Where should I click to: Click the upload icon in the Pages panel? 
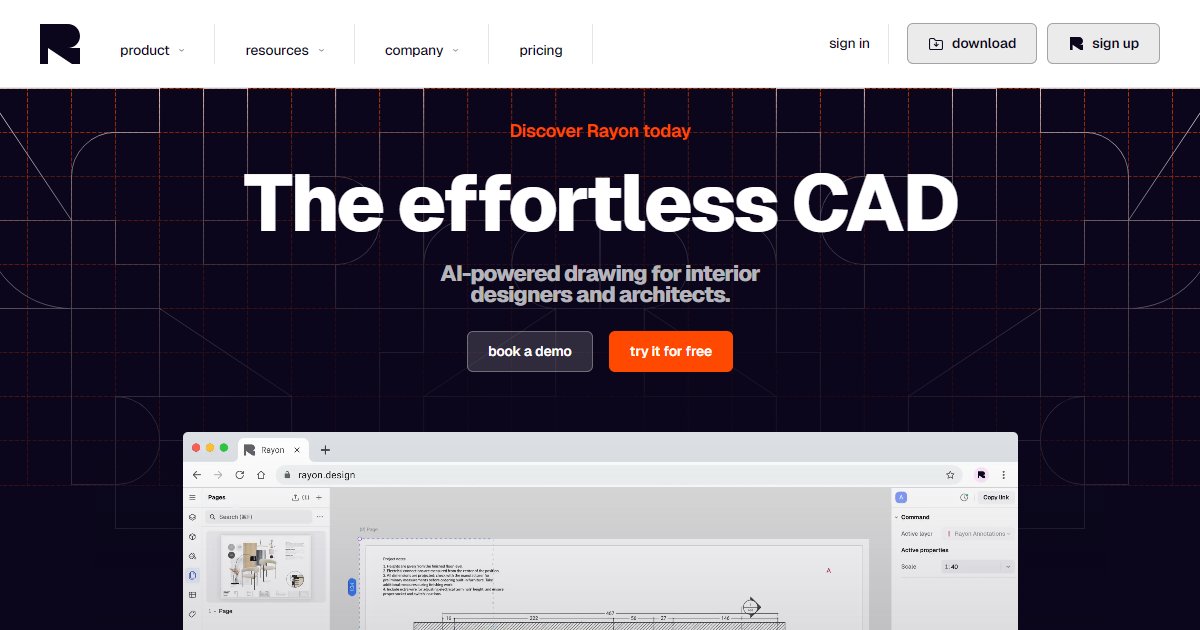pyautogui.click(x=294, y=497)
